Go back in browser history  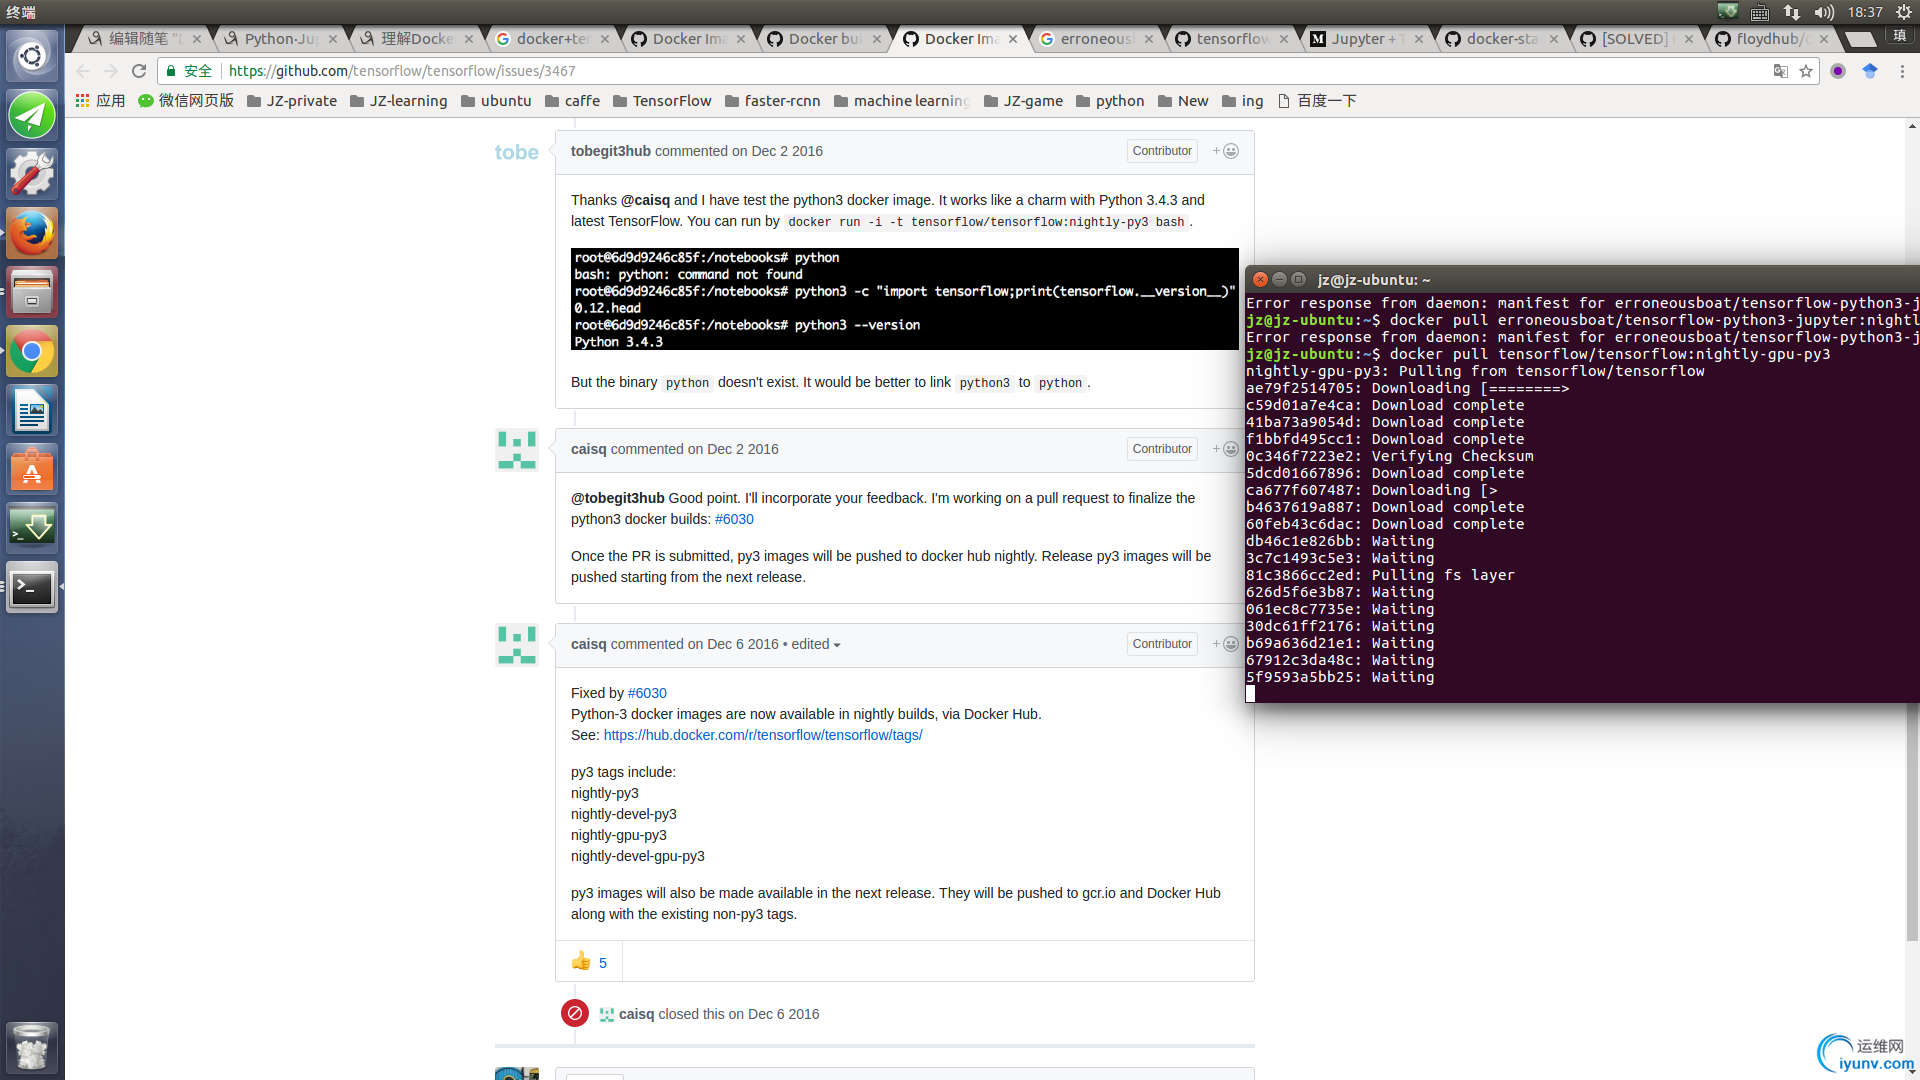click(83, 71)
